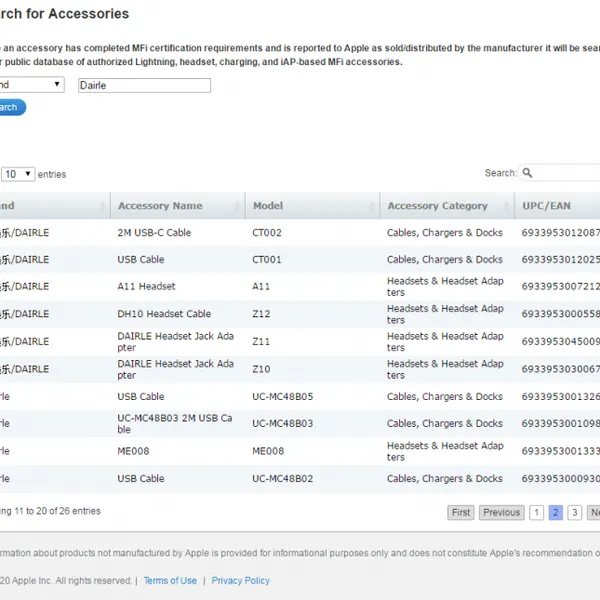
Task: Select model UC-MC48B02 cell
Action: [282, 479]
